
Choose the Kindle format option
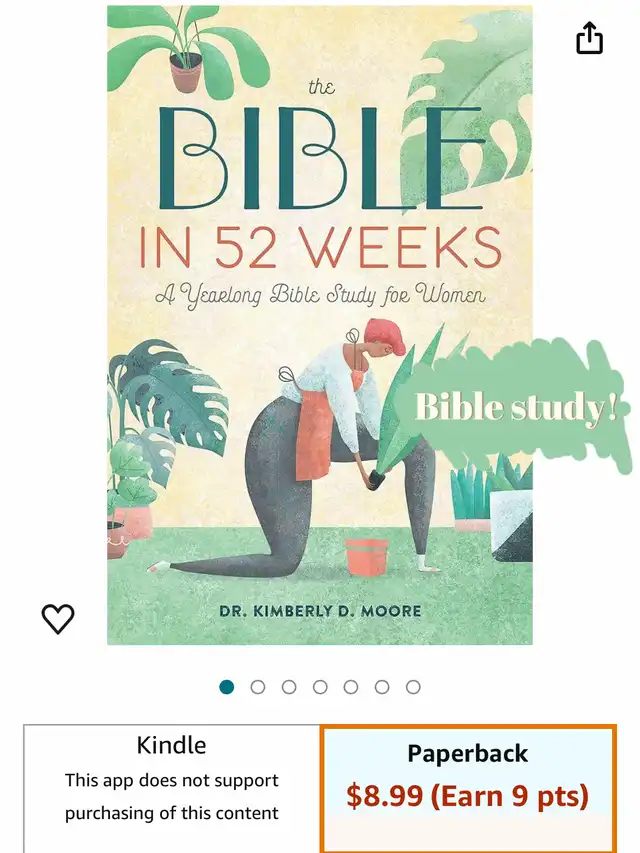click(171, 789)
